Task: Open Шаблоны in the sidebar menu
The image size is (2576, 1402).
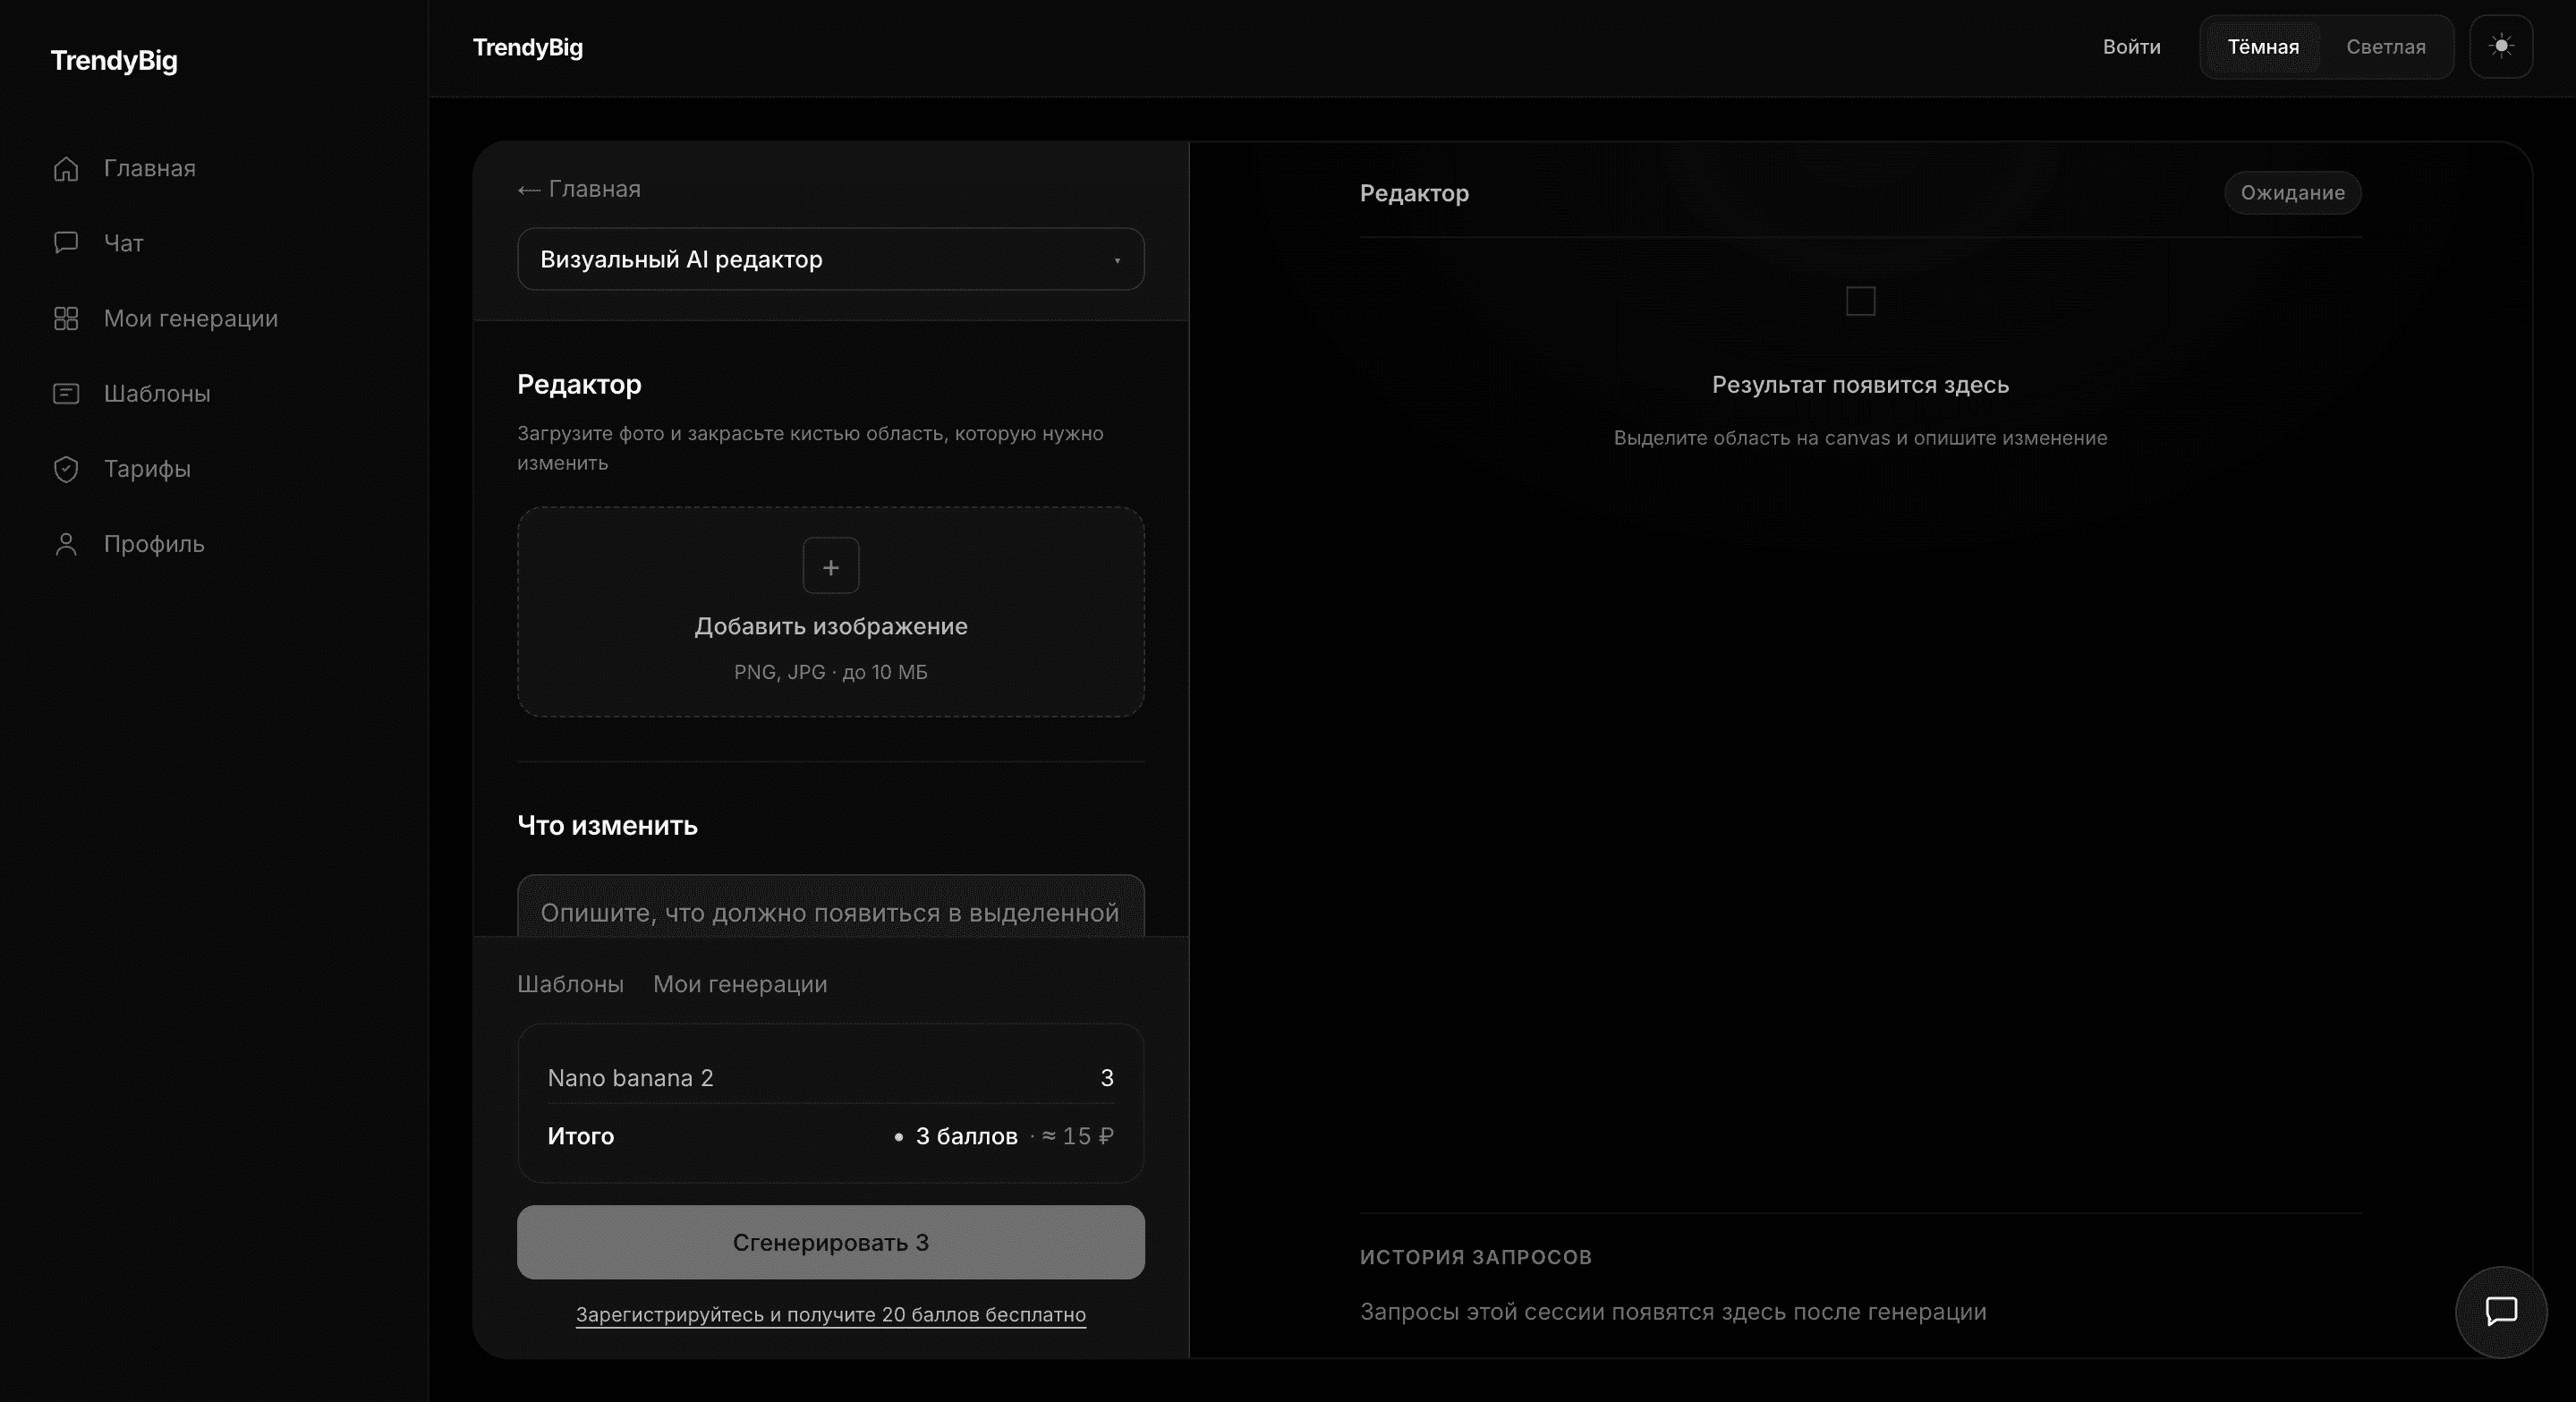Action: click(157, 394)
